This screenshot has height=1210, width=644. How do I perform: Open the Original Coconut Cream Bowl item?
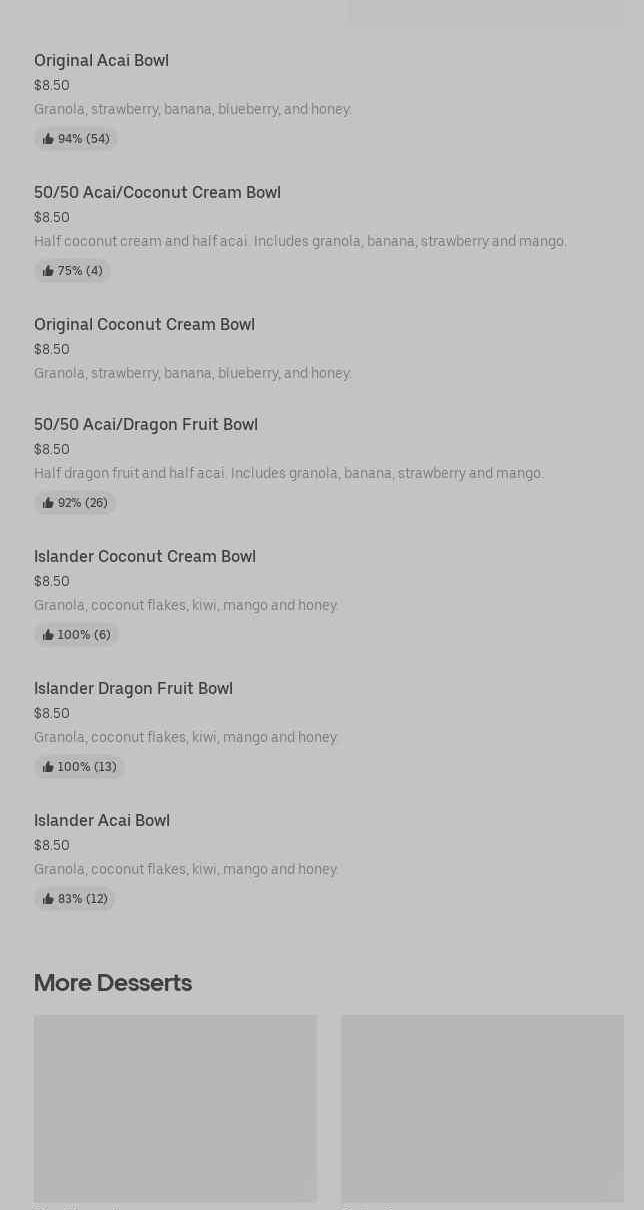tap(144, 324)
